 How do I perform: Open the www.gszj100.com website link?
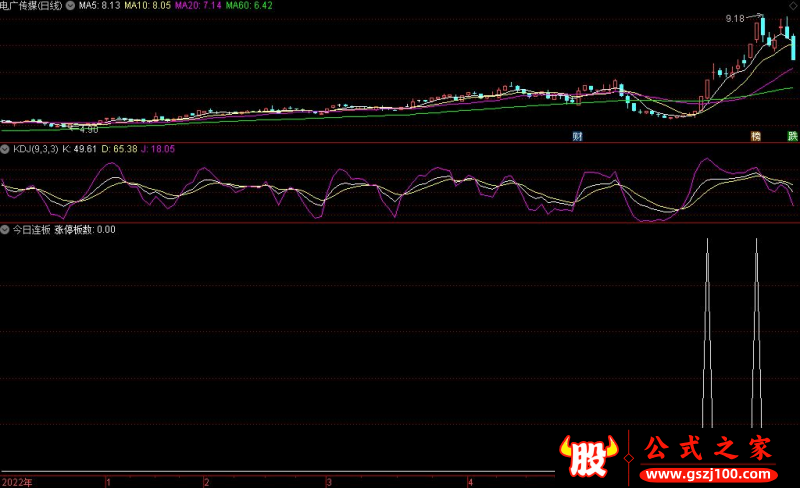705,471
